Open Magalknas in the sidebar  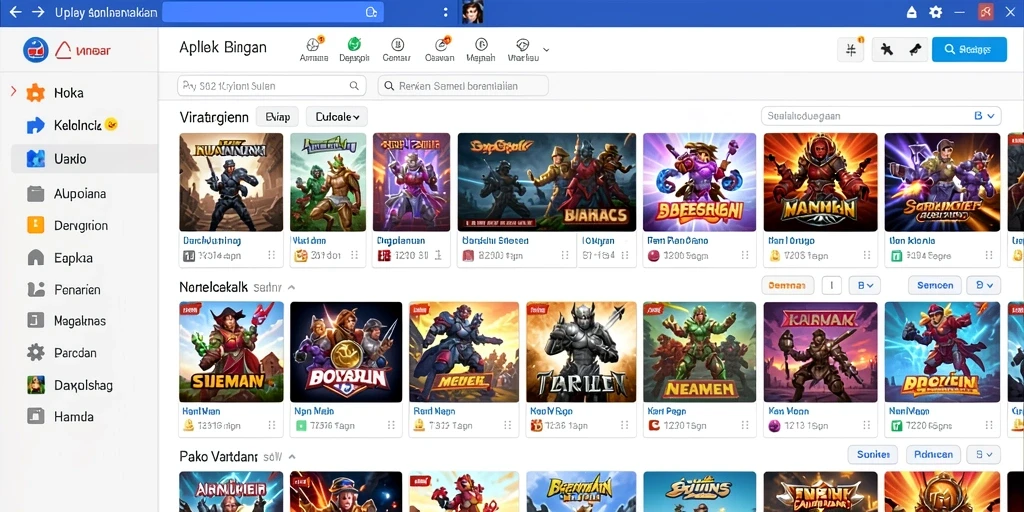tap(80, 321)
